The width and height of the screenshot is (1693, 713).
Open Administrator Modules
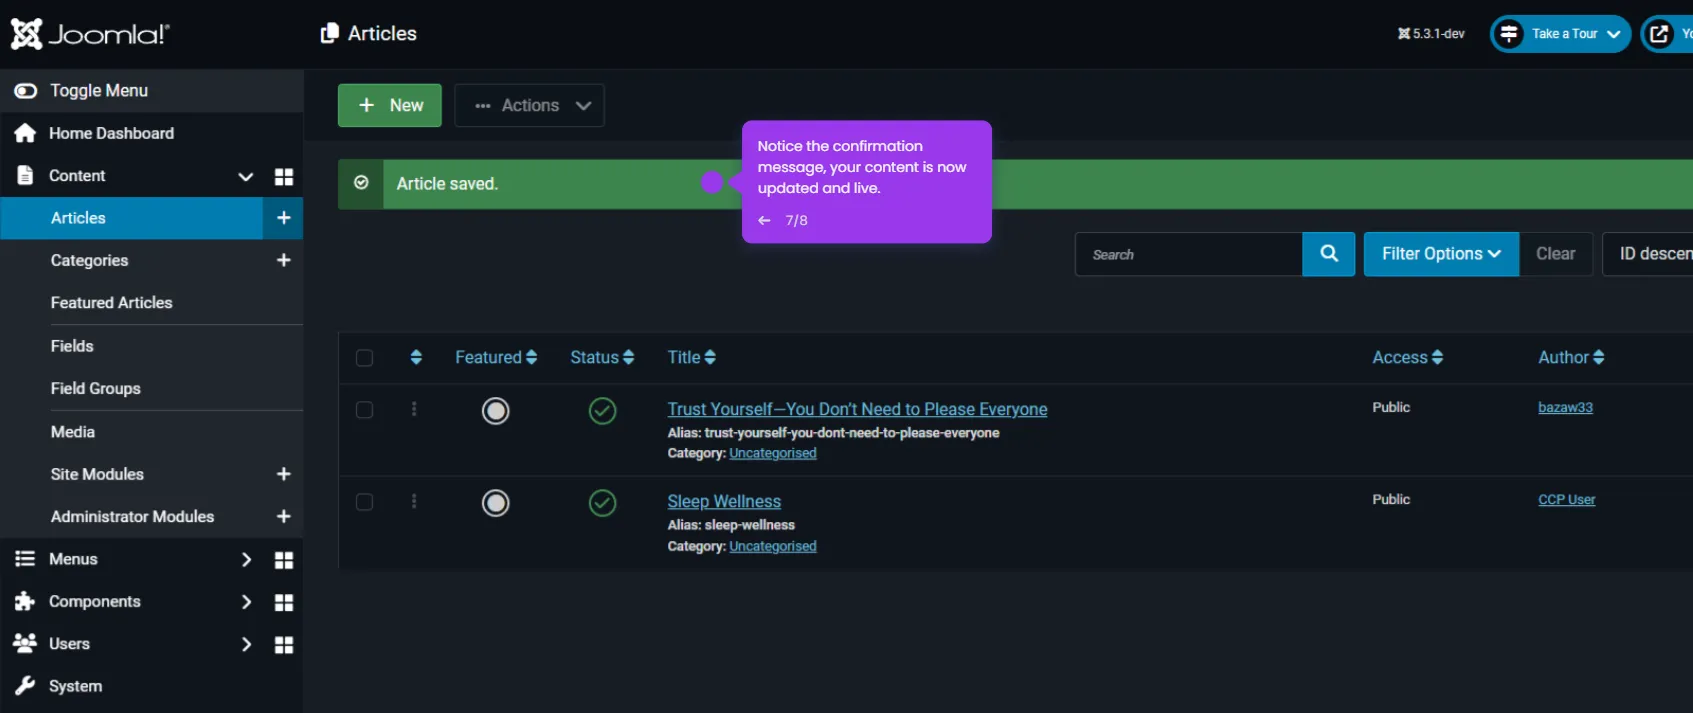click(132, 516)
